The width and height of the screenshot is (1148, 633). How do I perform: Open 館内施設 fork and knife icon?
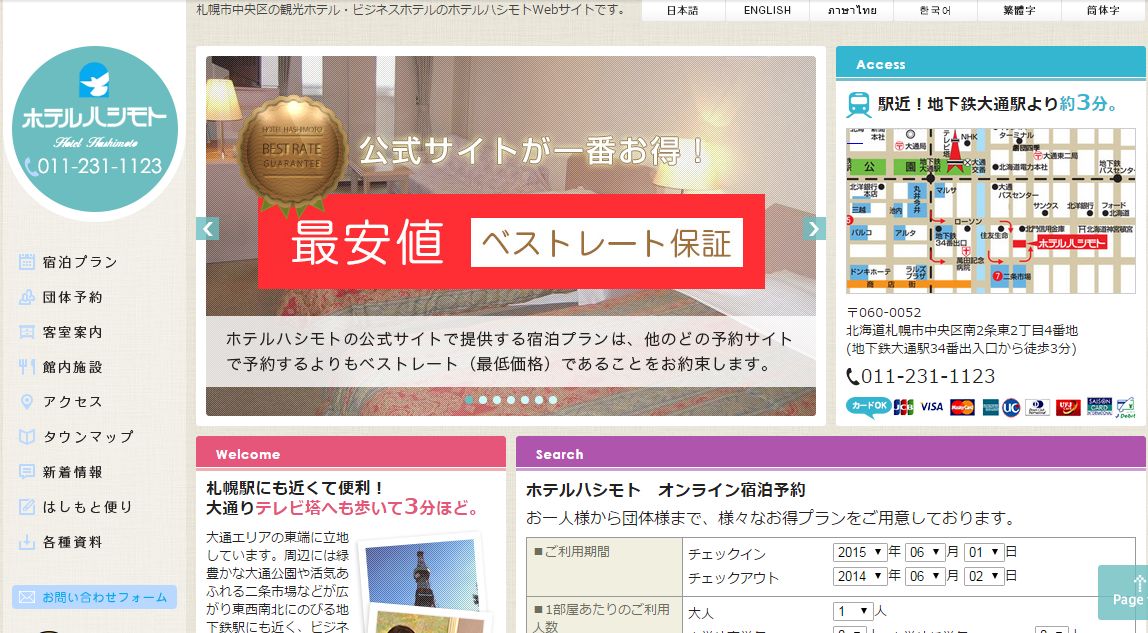pyautogui.click(x=26, y=367)
